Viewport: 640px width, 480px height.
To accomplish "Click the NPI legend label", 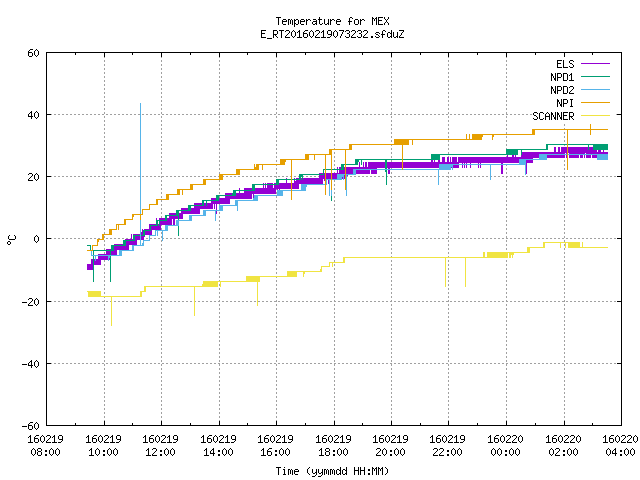I will click(565, 103).
